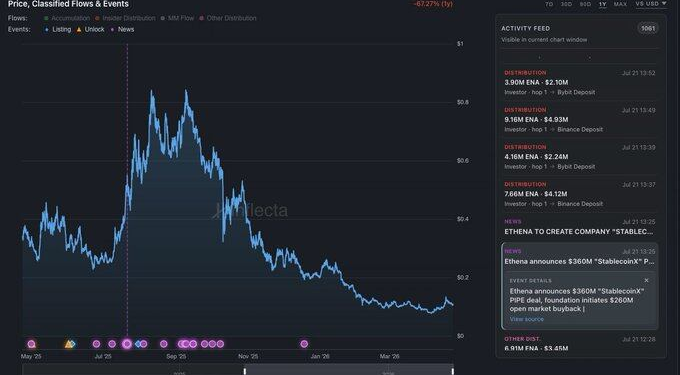Click the news marker just before Sep '25

tap(163, 344)
